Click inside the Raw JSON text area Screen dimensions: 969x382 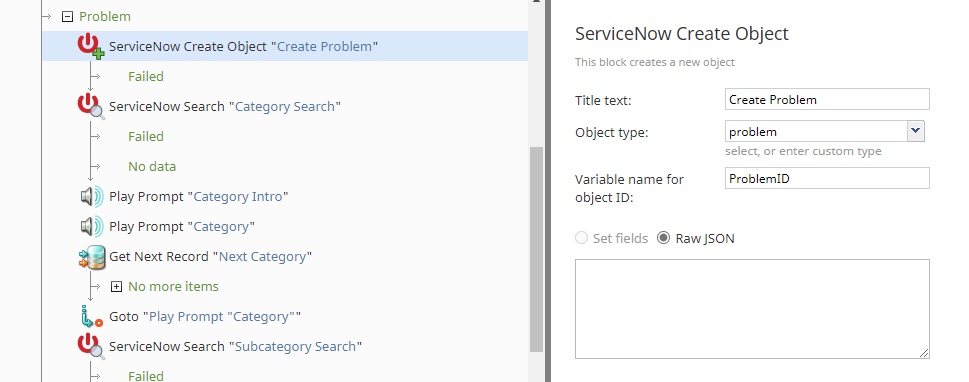tap(752, 309)
